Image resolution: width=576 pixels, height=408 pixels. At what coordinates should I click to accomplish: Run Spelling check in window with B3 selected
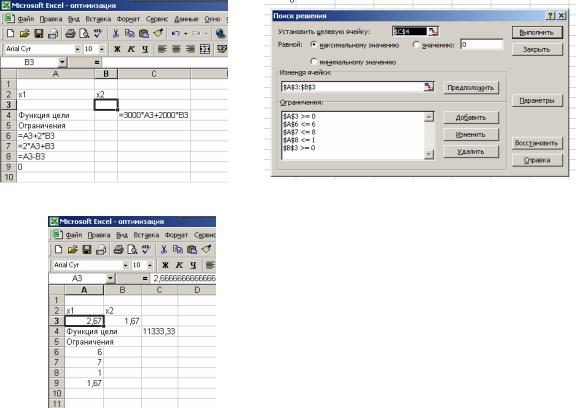[98, 34]
